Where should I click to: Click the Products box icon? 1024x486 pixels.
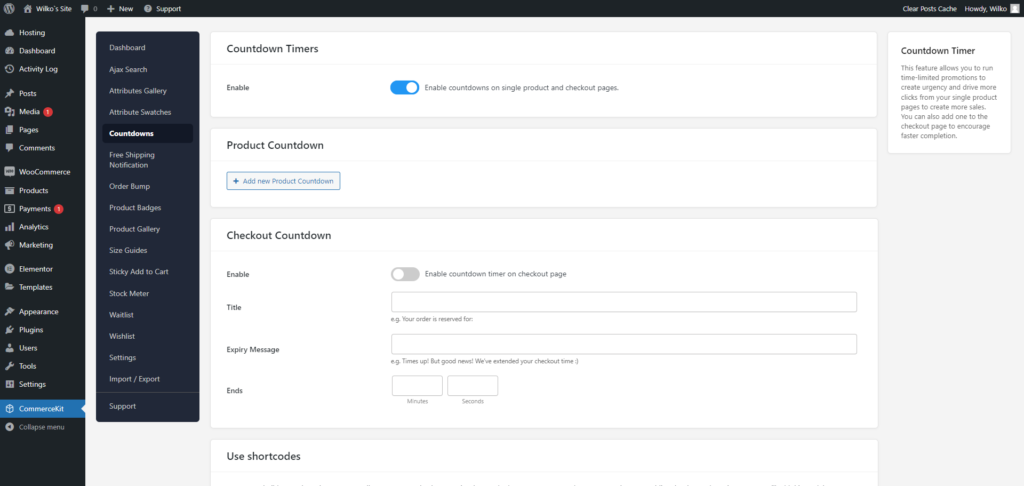(x=9, y=191)
